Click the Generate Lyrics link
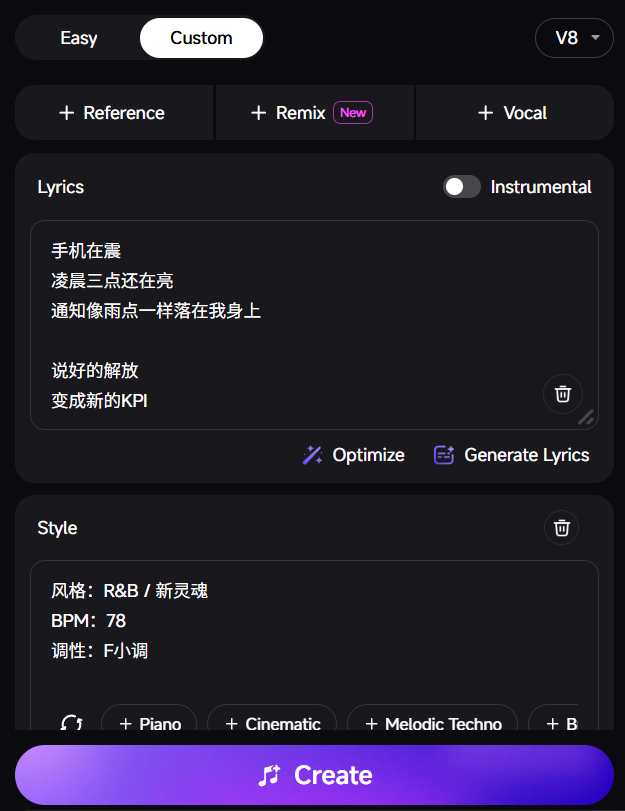The width and height of the screenshot is (625, 811). click(526, 455)
